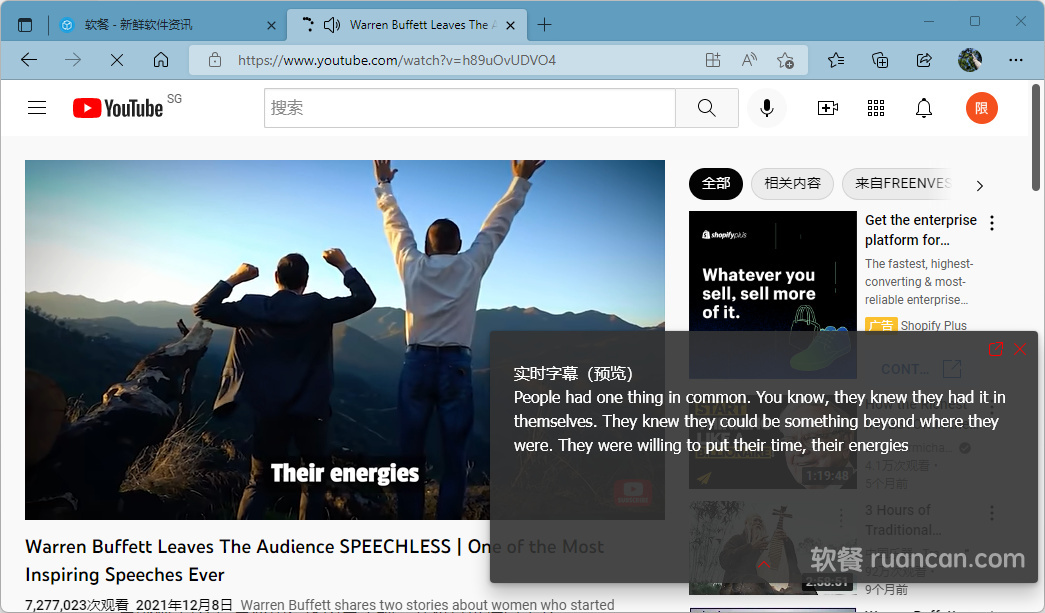Image resolution: width=1045 pixels, height=613 pixels.
Task: Toggle browser vertical tabs panel button
Action: [x=25, y=25]
